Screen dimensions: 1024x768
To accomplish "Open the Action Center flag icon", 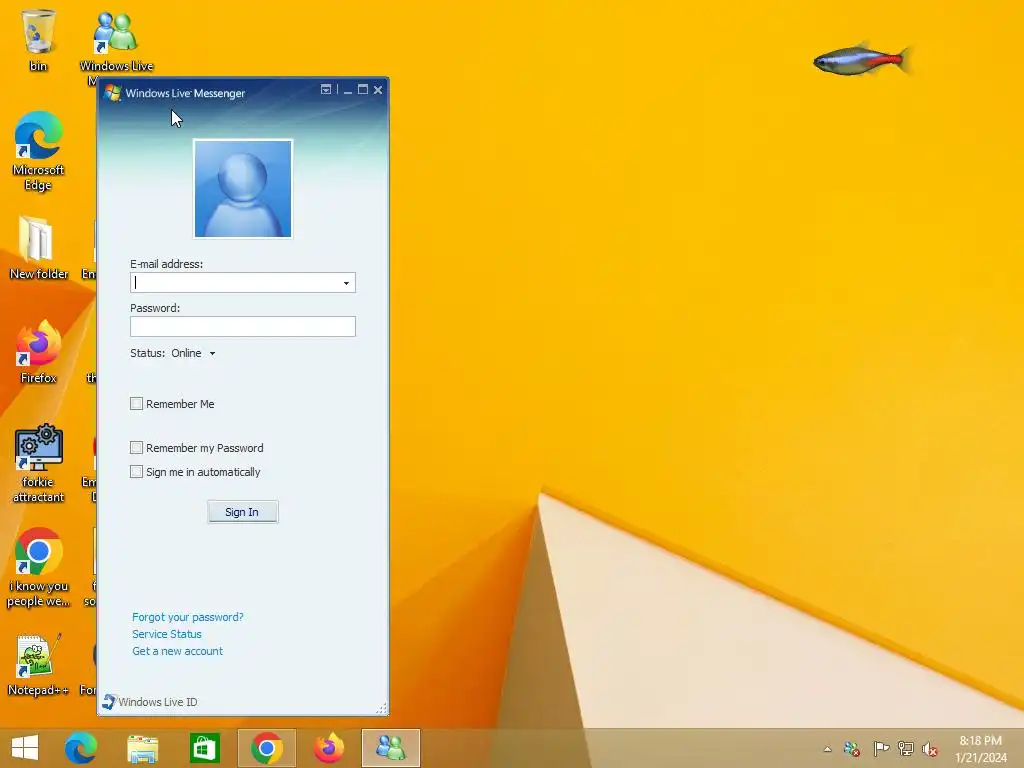I will tap(880, 749).
